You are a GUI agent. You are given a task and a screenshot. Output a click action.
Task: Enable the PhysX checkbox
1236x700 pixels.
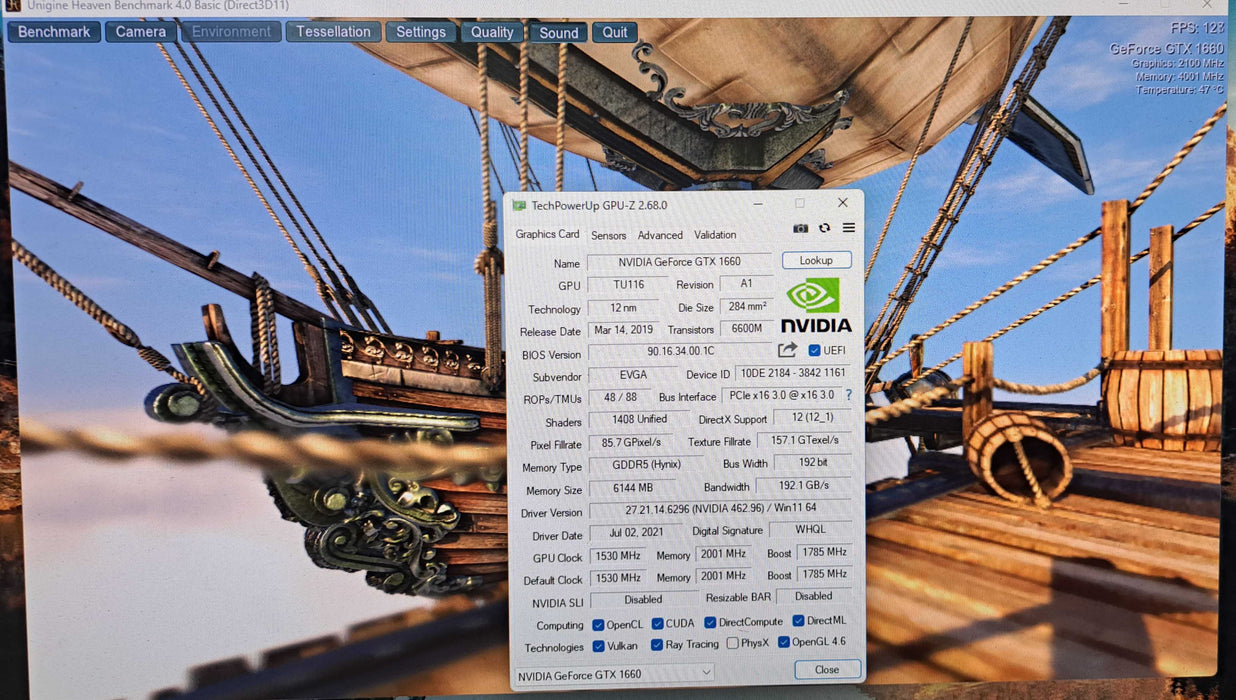[733, 643]
